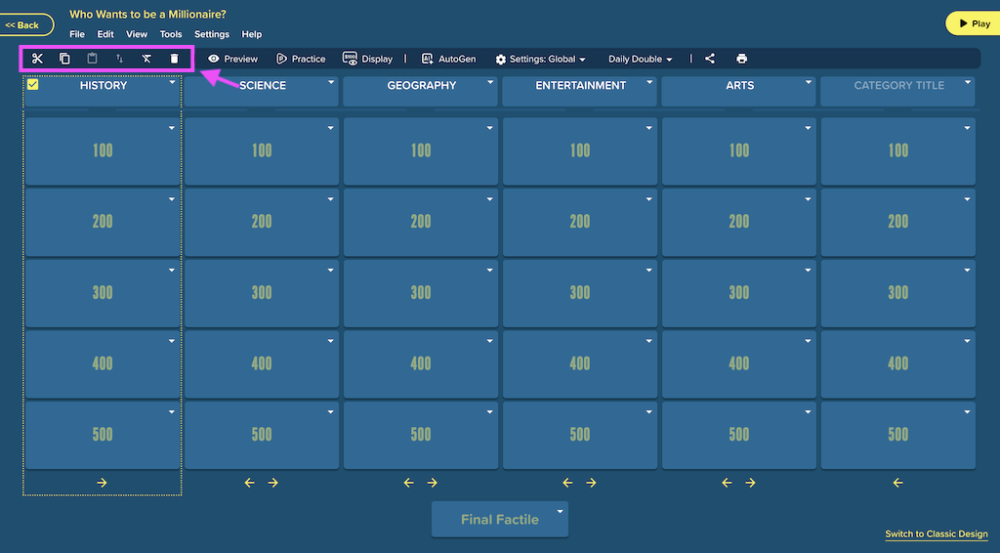
Task: Open the File menu
Action: point(77,34)
